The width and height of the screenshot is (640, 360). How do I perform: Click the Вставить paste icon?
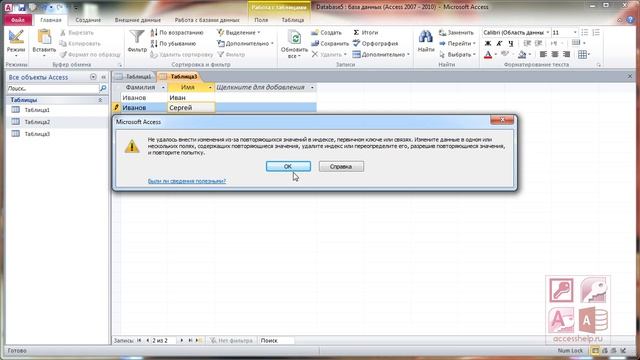coord(44,38)
